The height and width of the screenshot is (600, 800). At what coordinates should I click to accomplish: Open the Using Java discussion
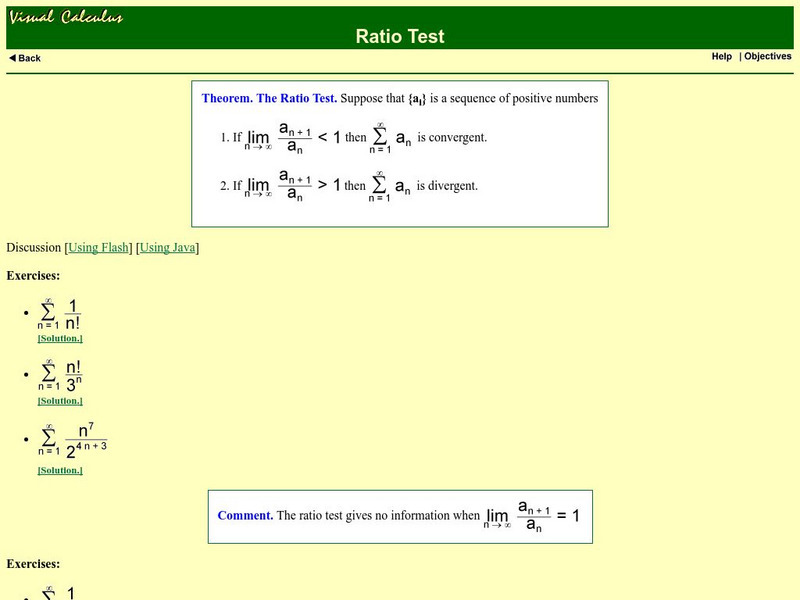[x=167, y=247]
